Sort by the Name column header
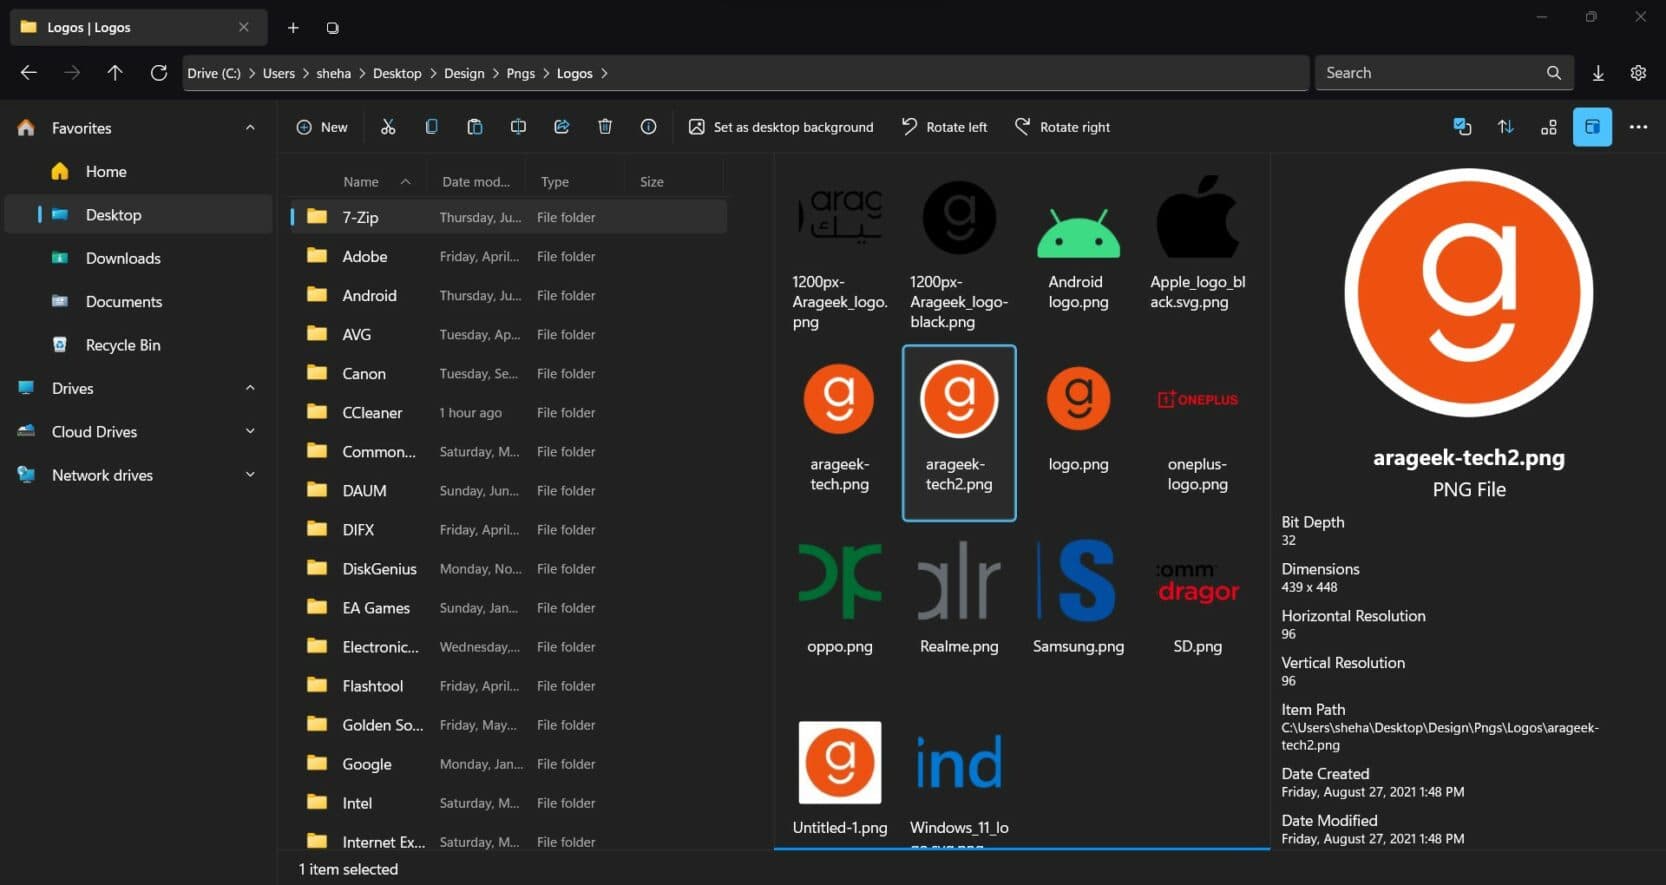This screenshot has width=1666, height=885. pos(361,182)
